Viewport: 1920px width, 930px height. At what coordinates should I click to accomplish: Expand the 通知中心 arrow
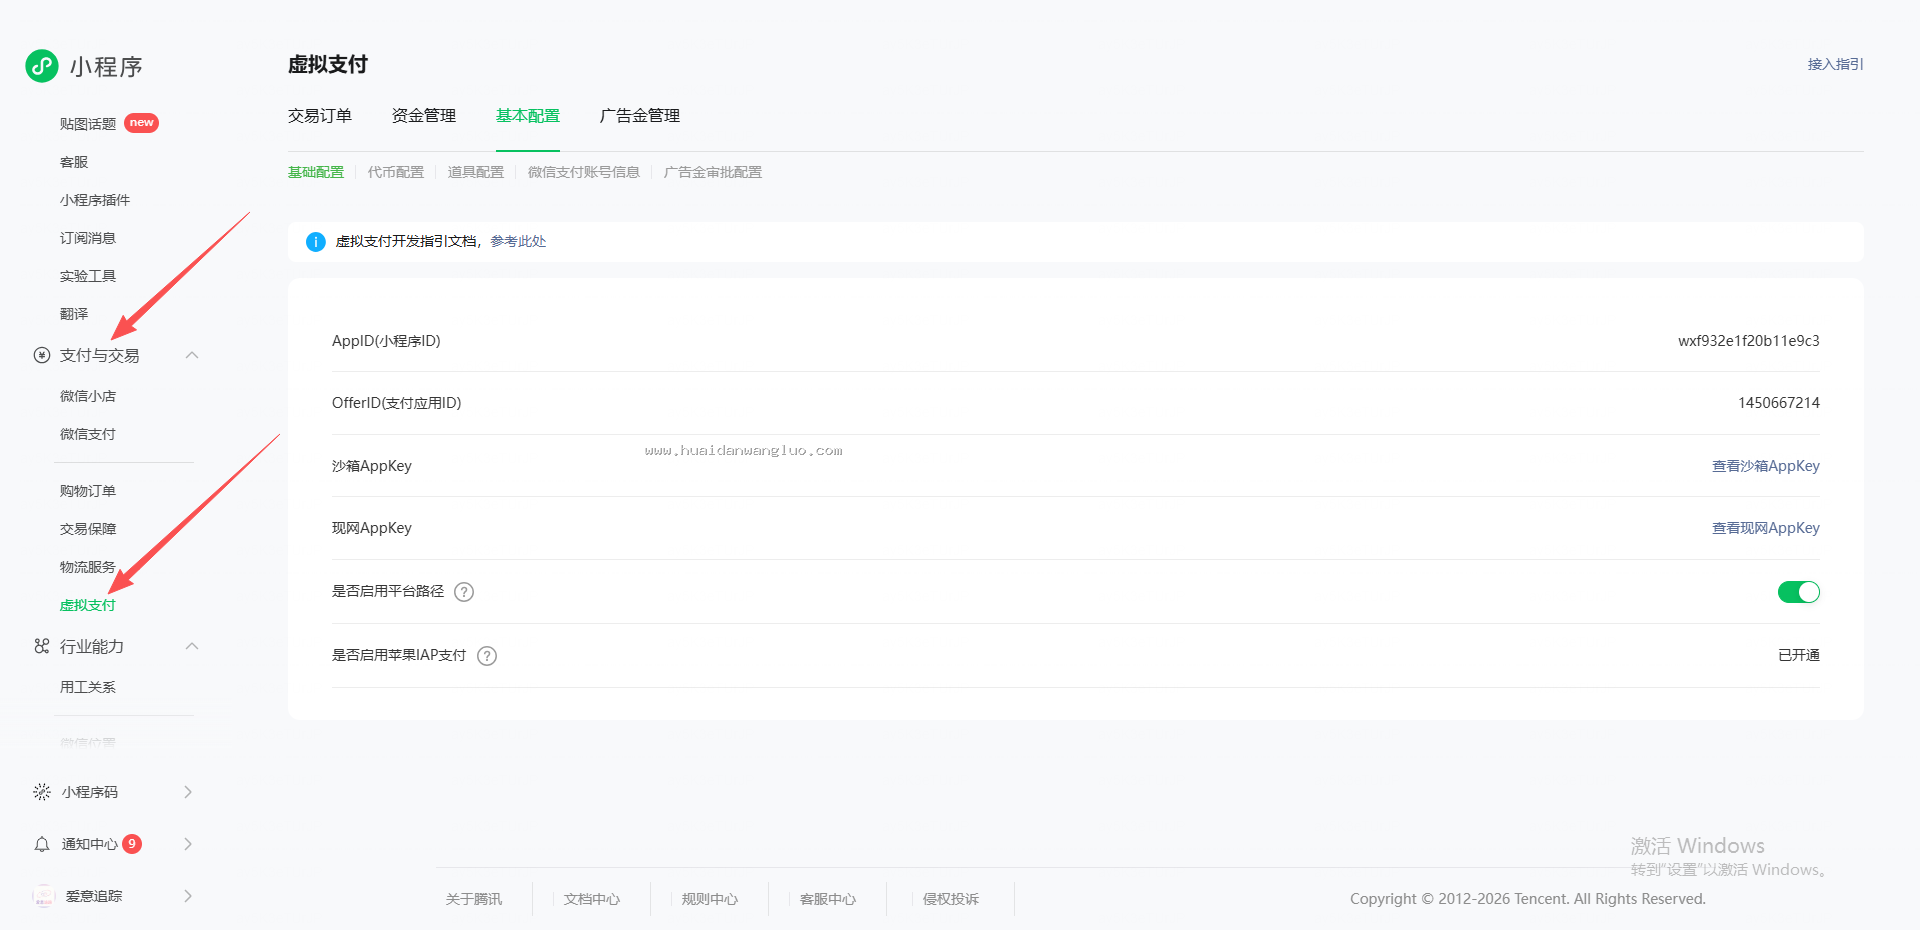(188, 844)
